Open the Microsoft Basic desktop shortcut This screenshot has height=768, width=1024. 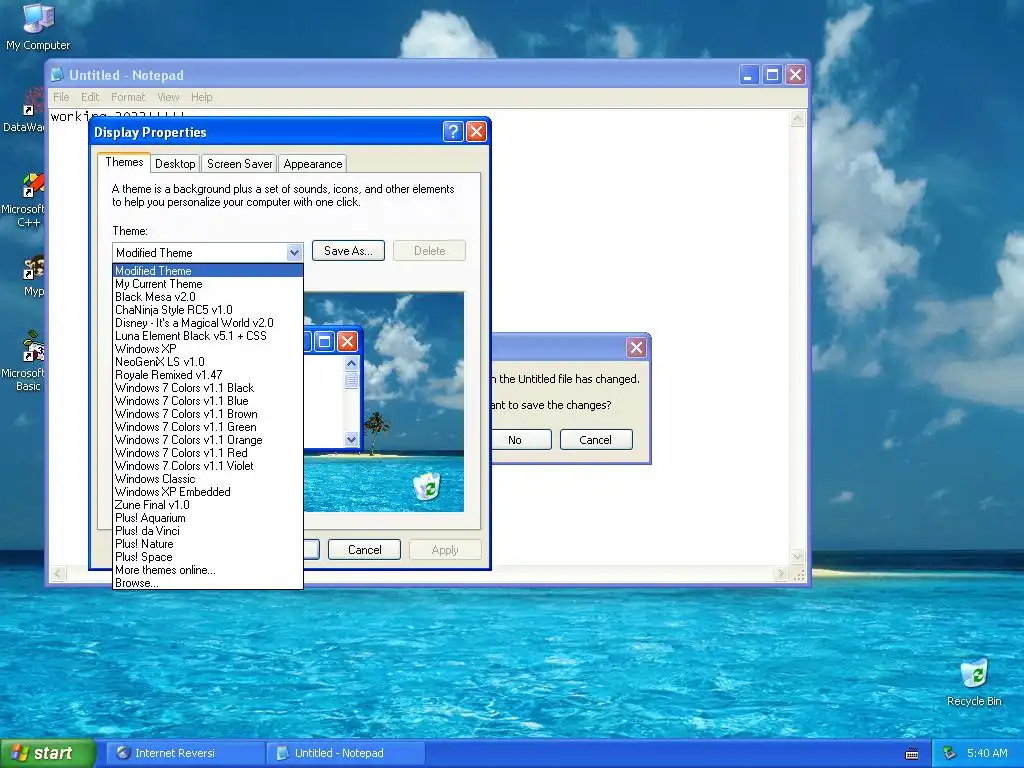pos(26,361)
